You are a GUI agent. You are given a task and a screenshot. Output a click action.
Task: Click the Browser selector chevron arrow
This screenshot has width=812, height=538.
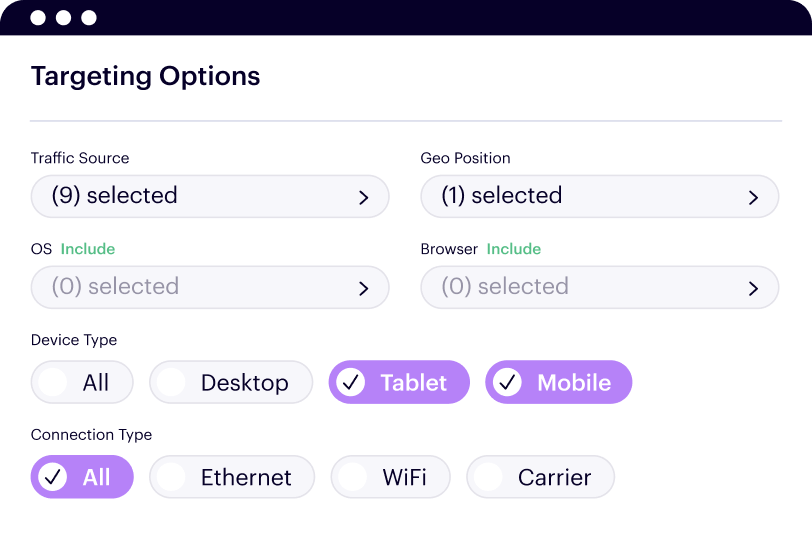click(754, 289)
